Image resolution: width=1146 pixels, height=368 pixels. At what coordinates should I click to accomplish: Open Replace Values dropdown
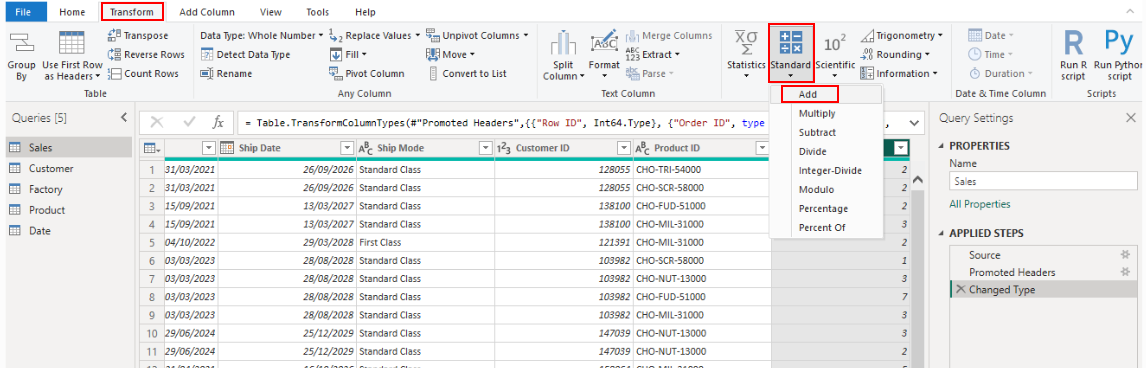coord(374,35)
